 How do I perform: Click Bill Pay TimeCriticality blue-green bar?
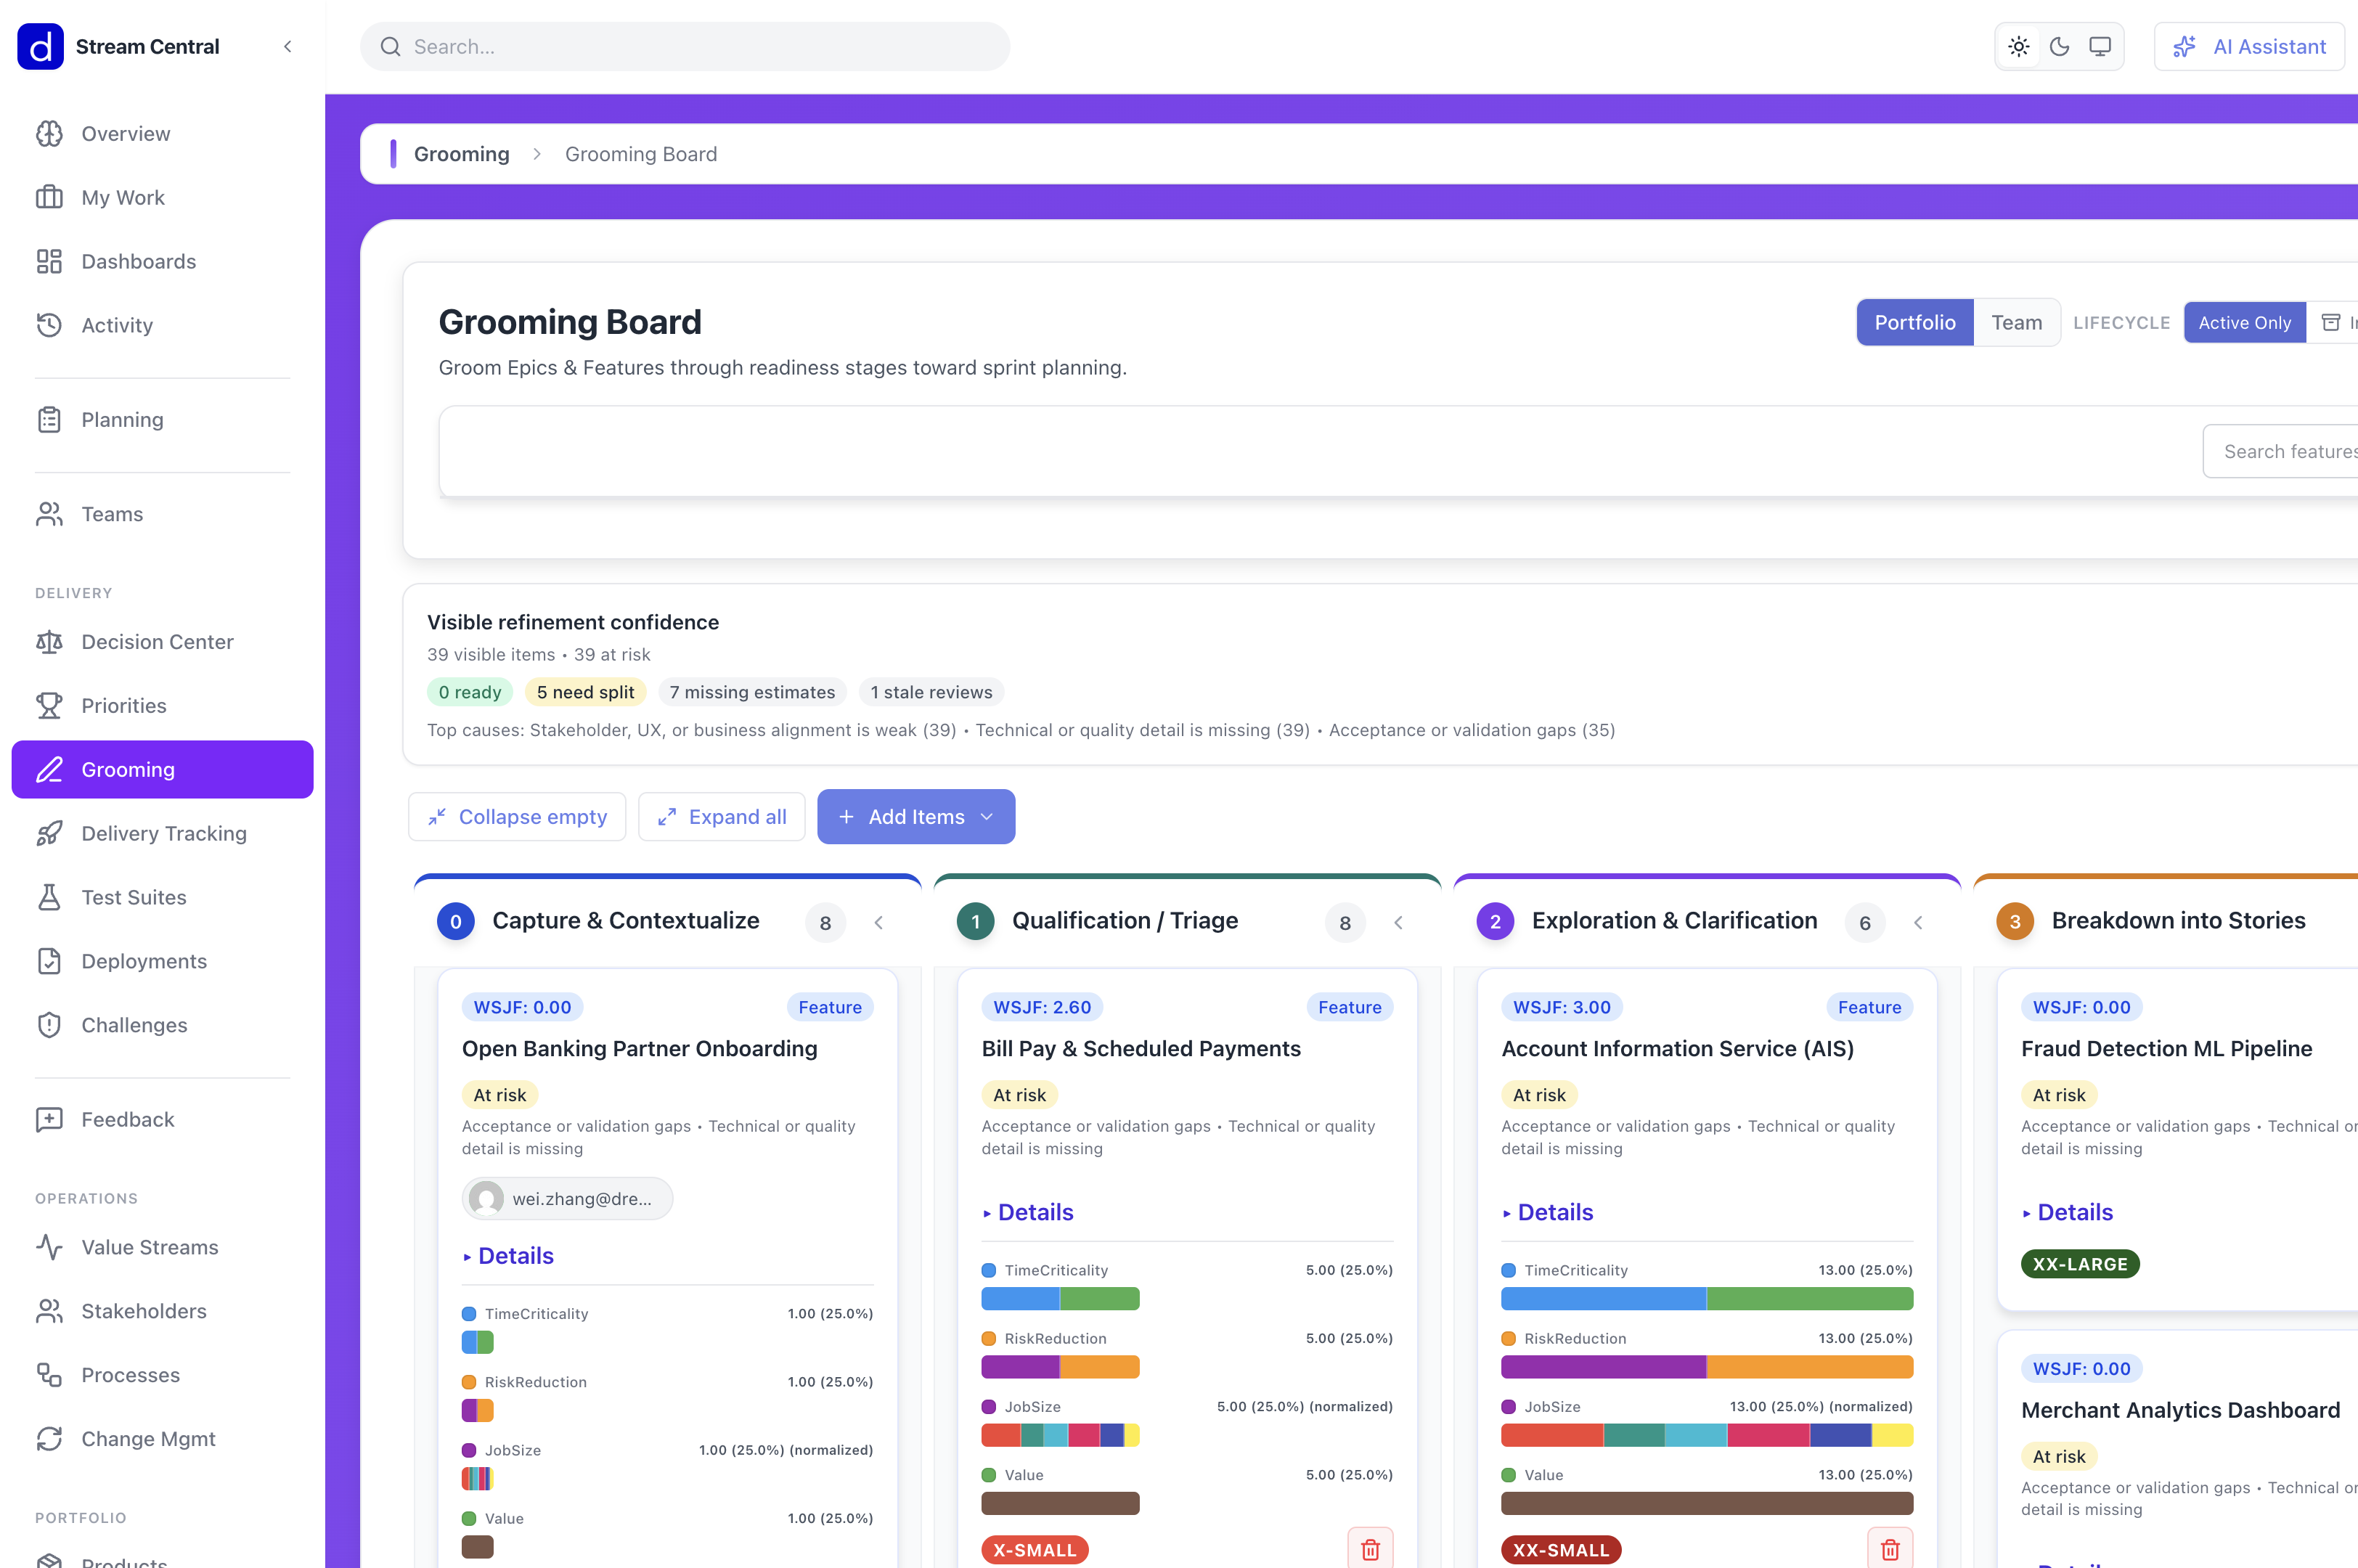(x=1060, y=1299)
